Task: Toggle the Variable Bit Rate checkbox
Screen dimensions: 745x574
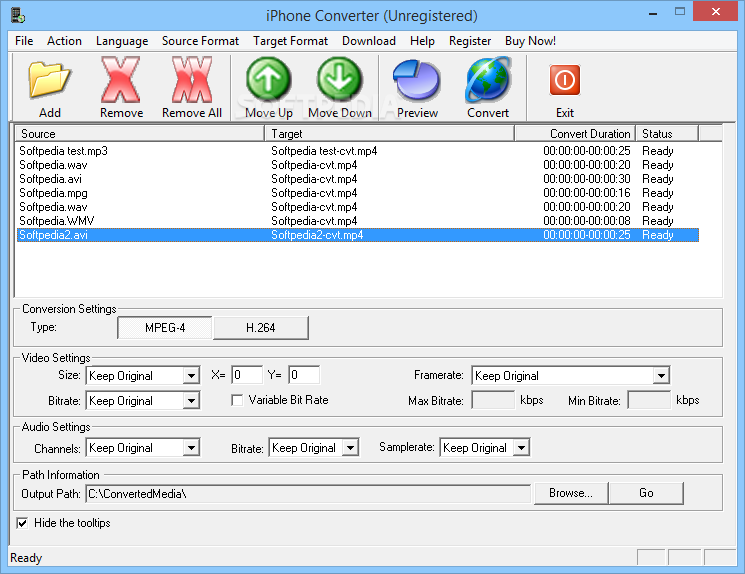Action: (x=237, y=400)
